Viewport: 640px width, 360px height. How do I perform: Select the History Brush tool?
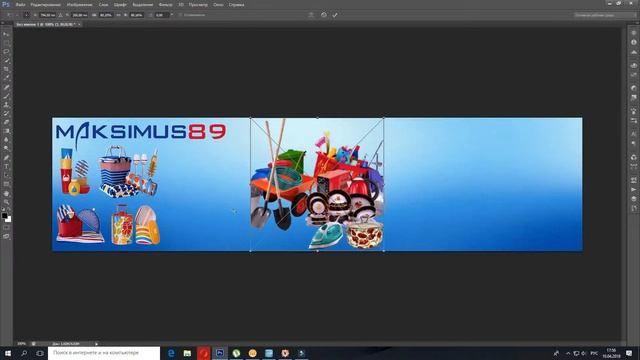[x=6, y=113]
